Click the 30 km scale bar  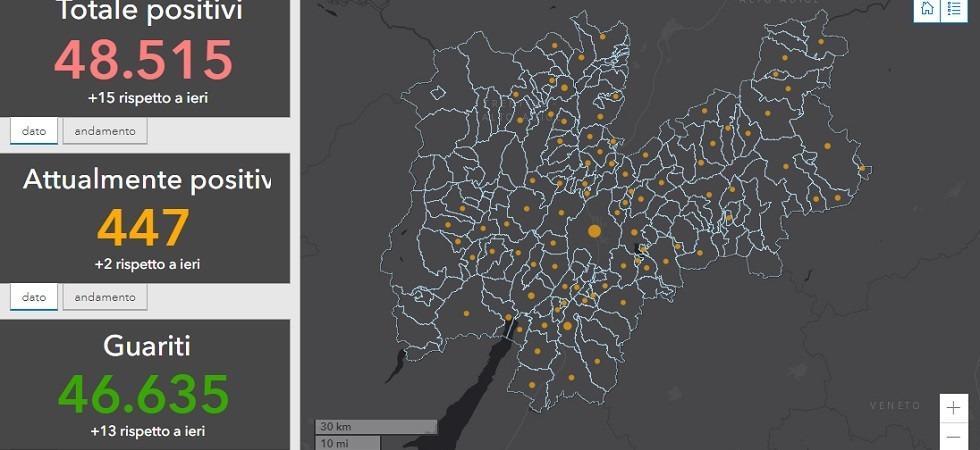click(x=376, y=427)
